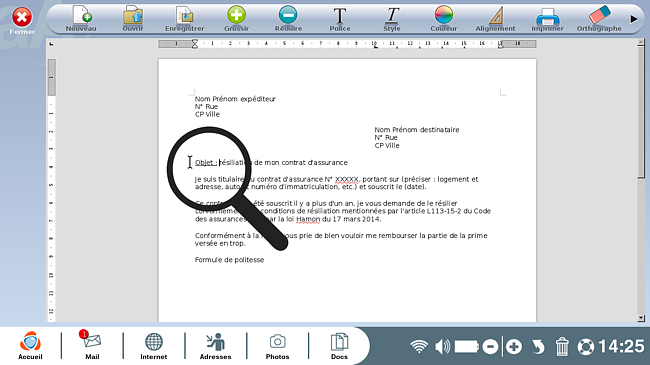Open the Style italic T tool
This screenshot has height=365, width=650.
(x=392, y=19)
